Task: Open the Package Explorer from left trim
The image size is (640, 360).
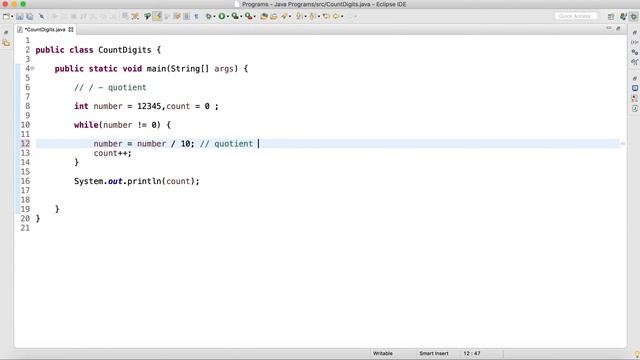Action: 6,42
